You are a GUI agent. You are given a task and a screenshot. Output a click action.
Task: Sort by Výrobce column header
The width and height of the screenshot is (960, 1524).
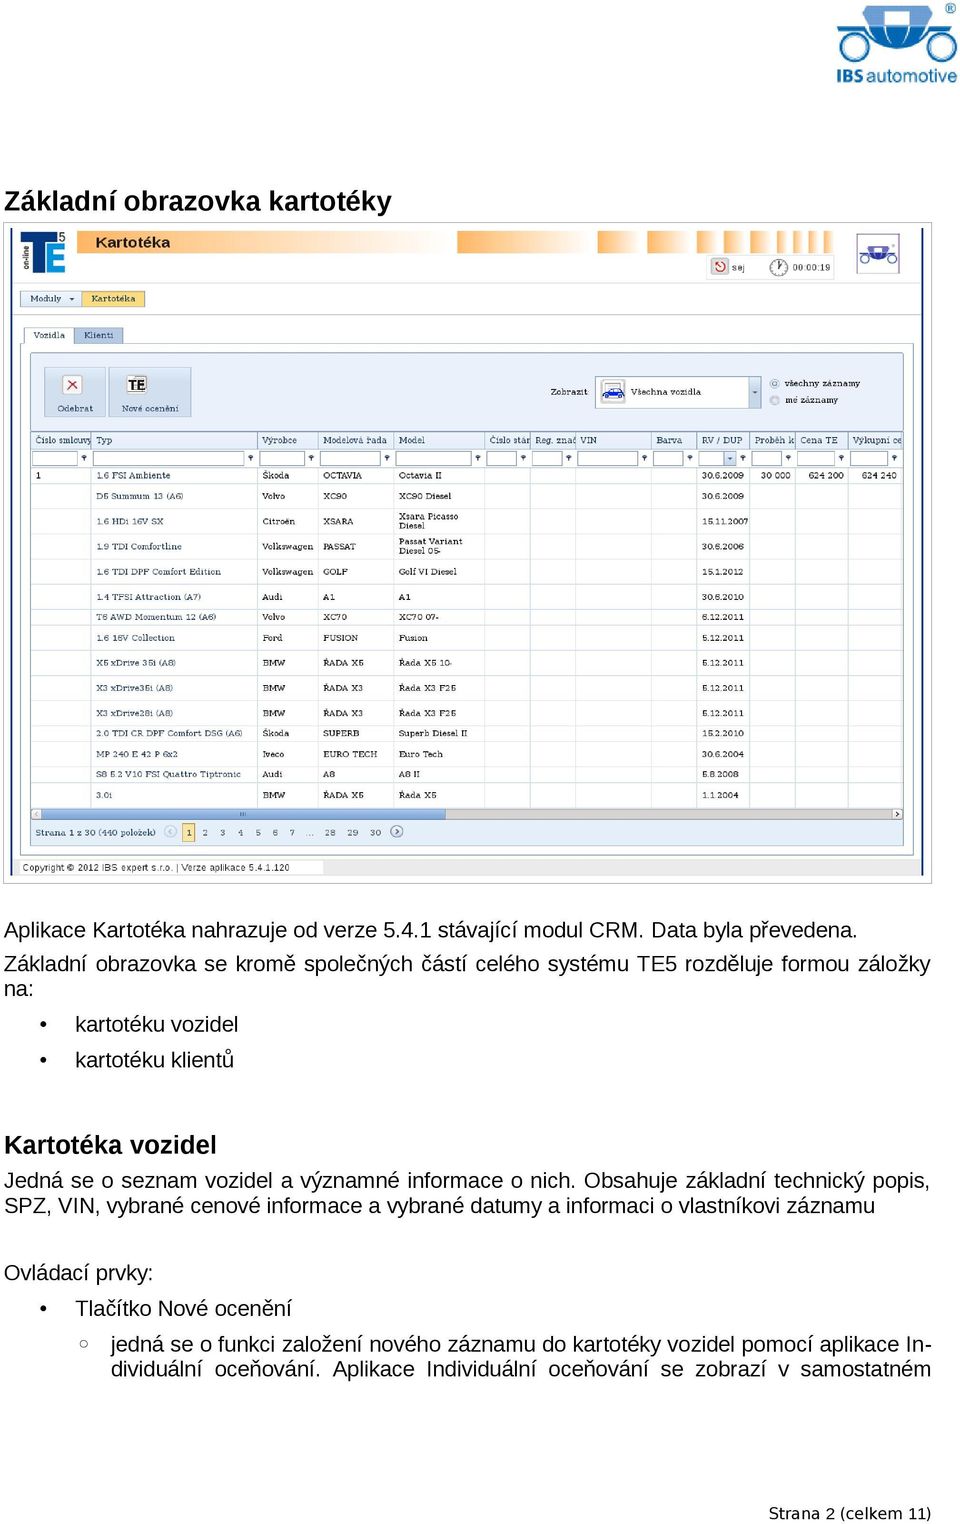[288, 440]
